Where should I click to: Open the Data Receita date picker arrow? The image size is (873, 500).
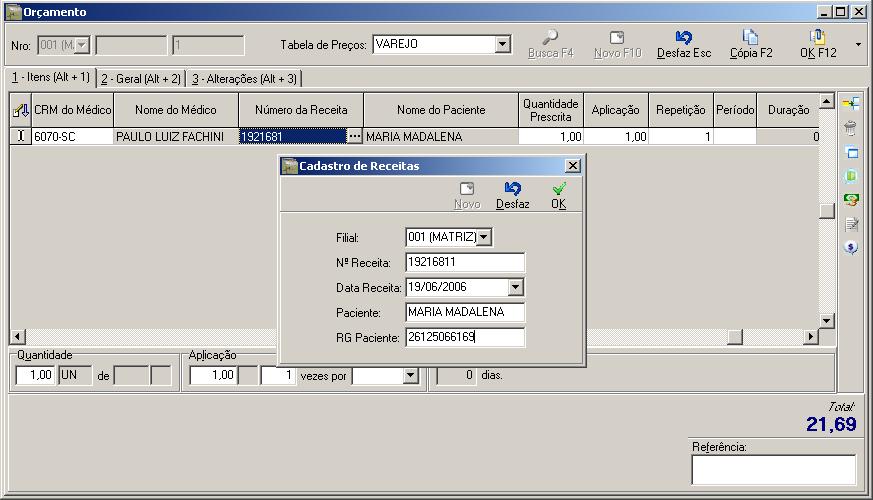pyautogui.click(x=516, y=287)
